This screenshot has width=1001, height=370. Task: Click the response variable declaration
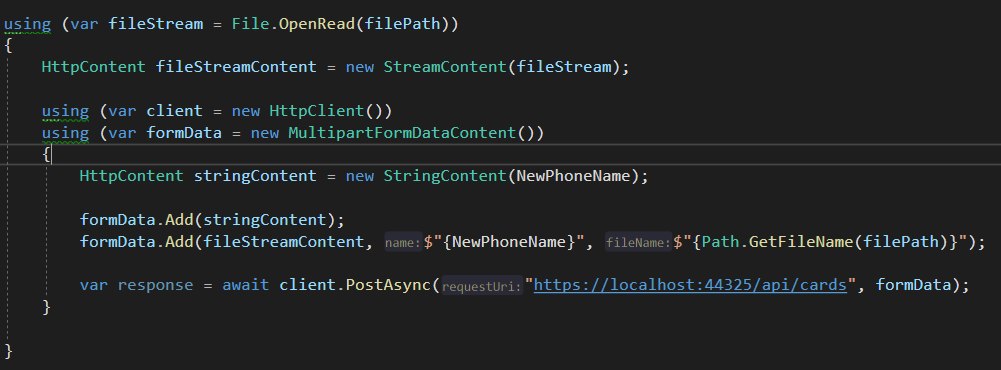point(155,285)
